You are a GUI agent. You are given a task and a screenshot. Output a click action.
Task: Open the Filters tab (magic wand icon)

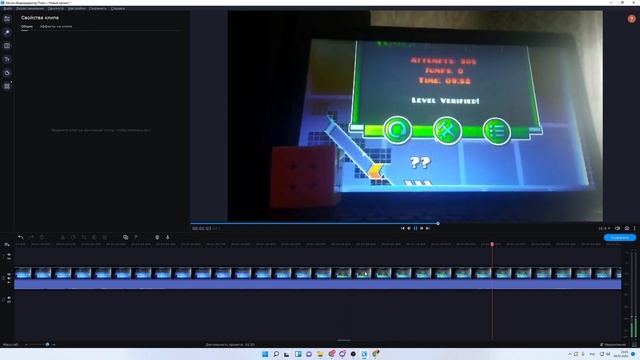7,32
